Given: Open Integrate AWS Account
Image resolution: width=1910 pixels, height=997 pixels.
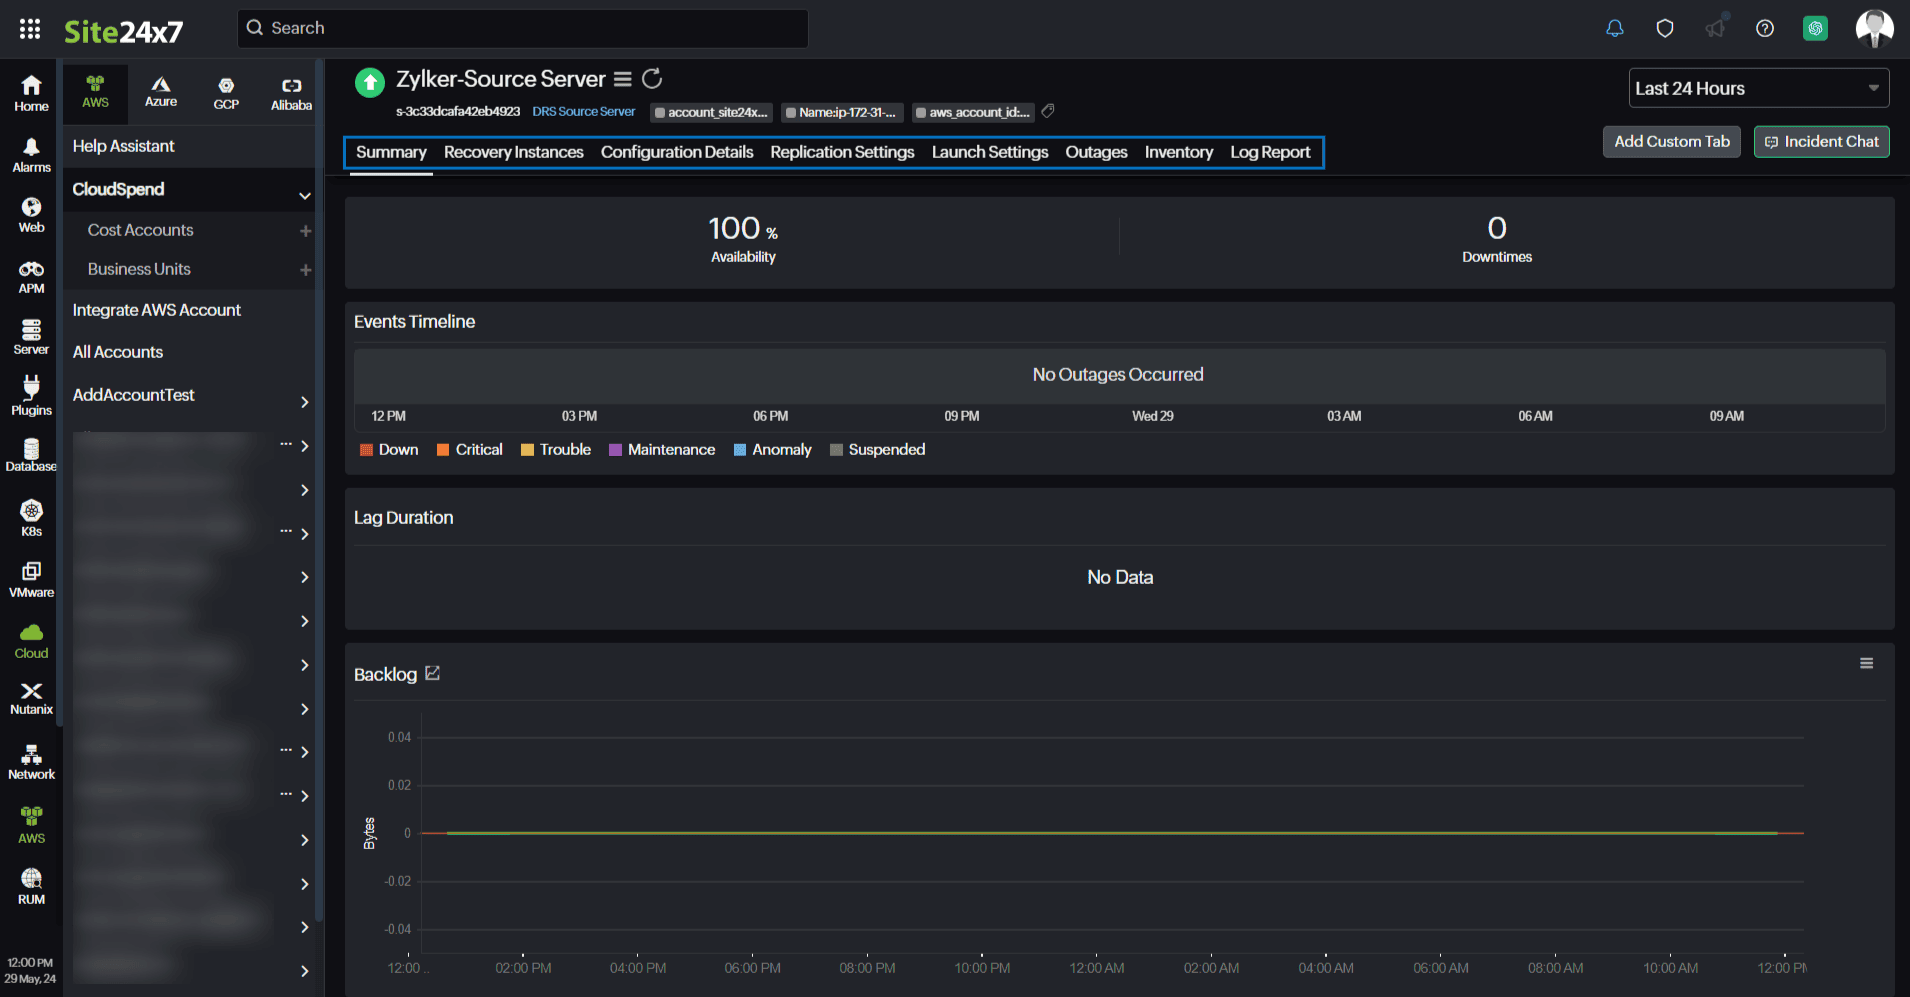Looking at the screenshot, I should [x=156, y=310].
